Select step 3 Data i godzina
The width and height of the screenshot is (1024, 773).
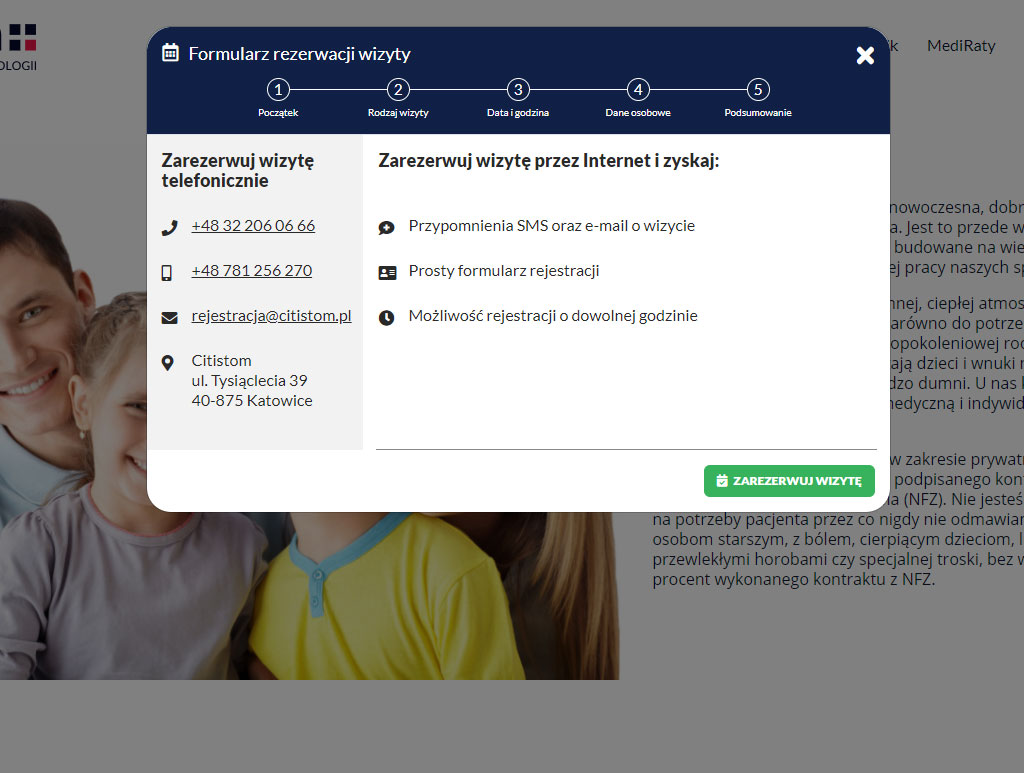tap(518, 90)
